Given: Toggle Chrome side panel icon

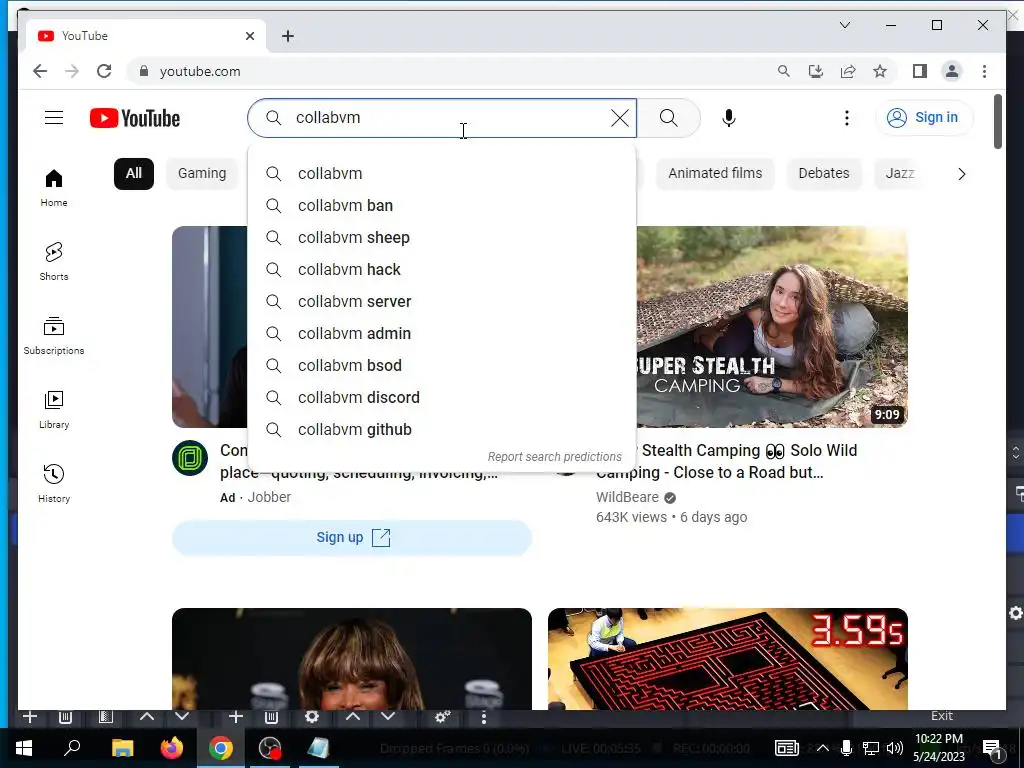Looking at the screenshot, I should click(920, 71).
